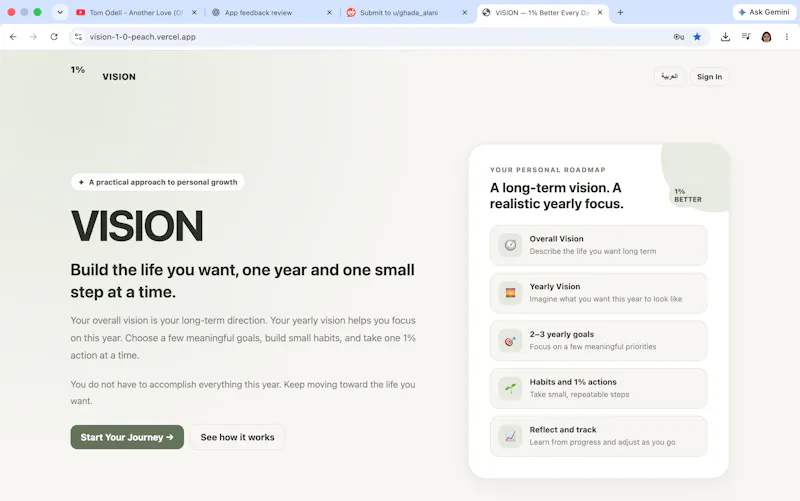The image size is (800, 501).
Task: Click the Gemini sparkle icon
Action: click(x=742, y=12)
